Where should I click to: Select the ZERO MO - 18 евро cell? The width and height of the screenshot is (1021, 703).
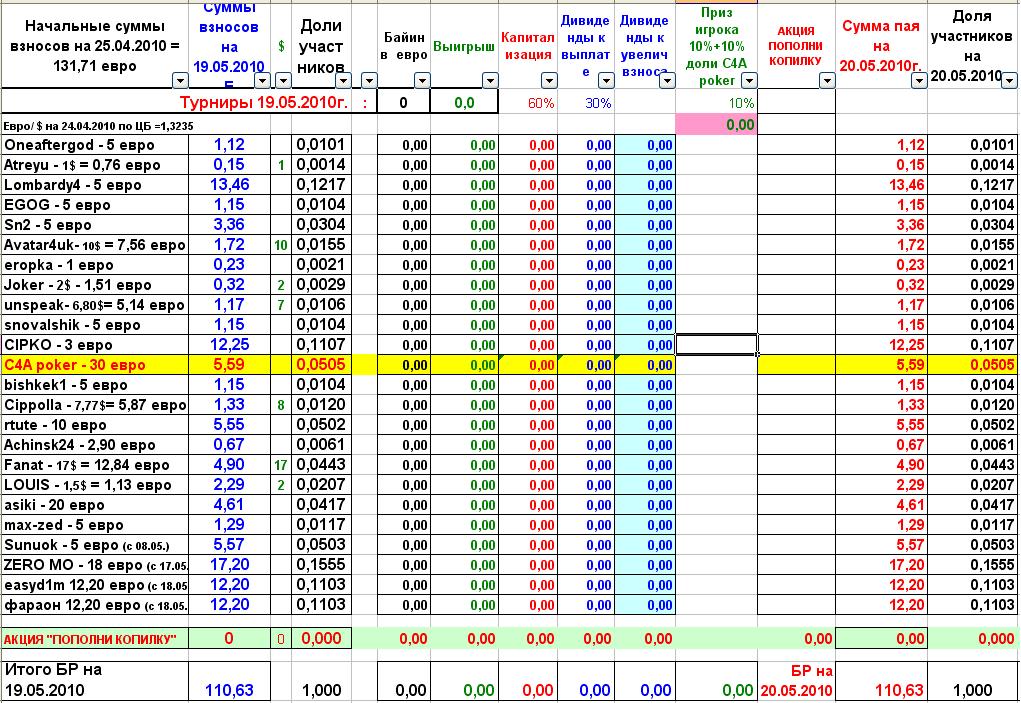click(x=95, y=566)
